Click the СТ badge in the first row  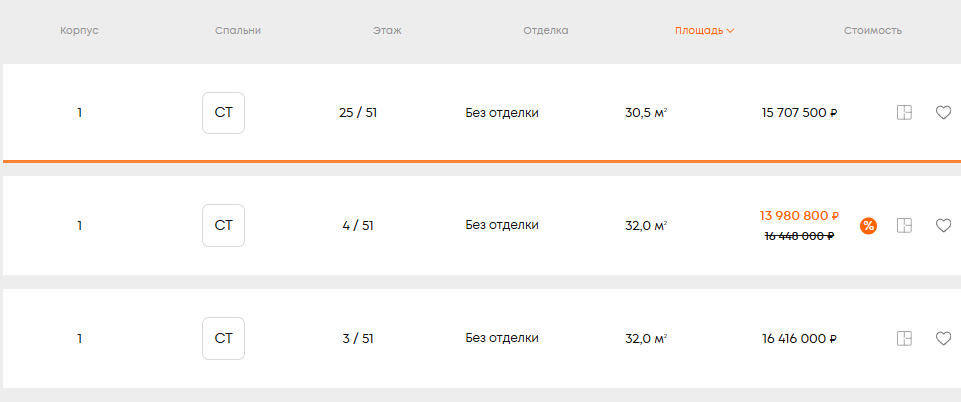click(x=223, y=113)
